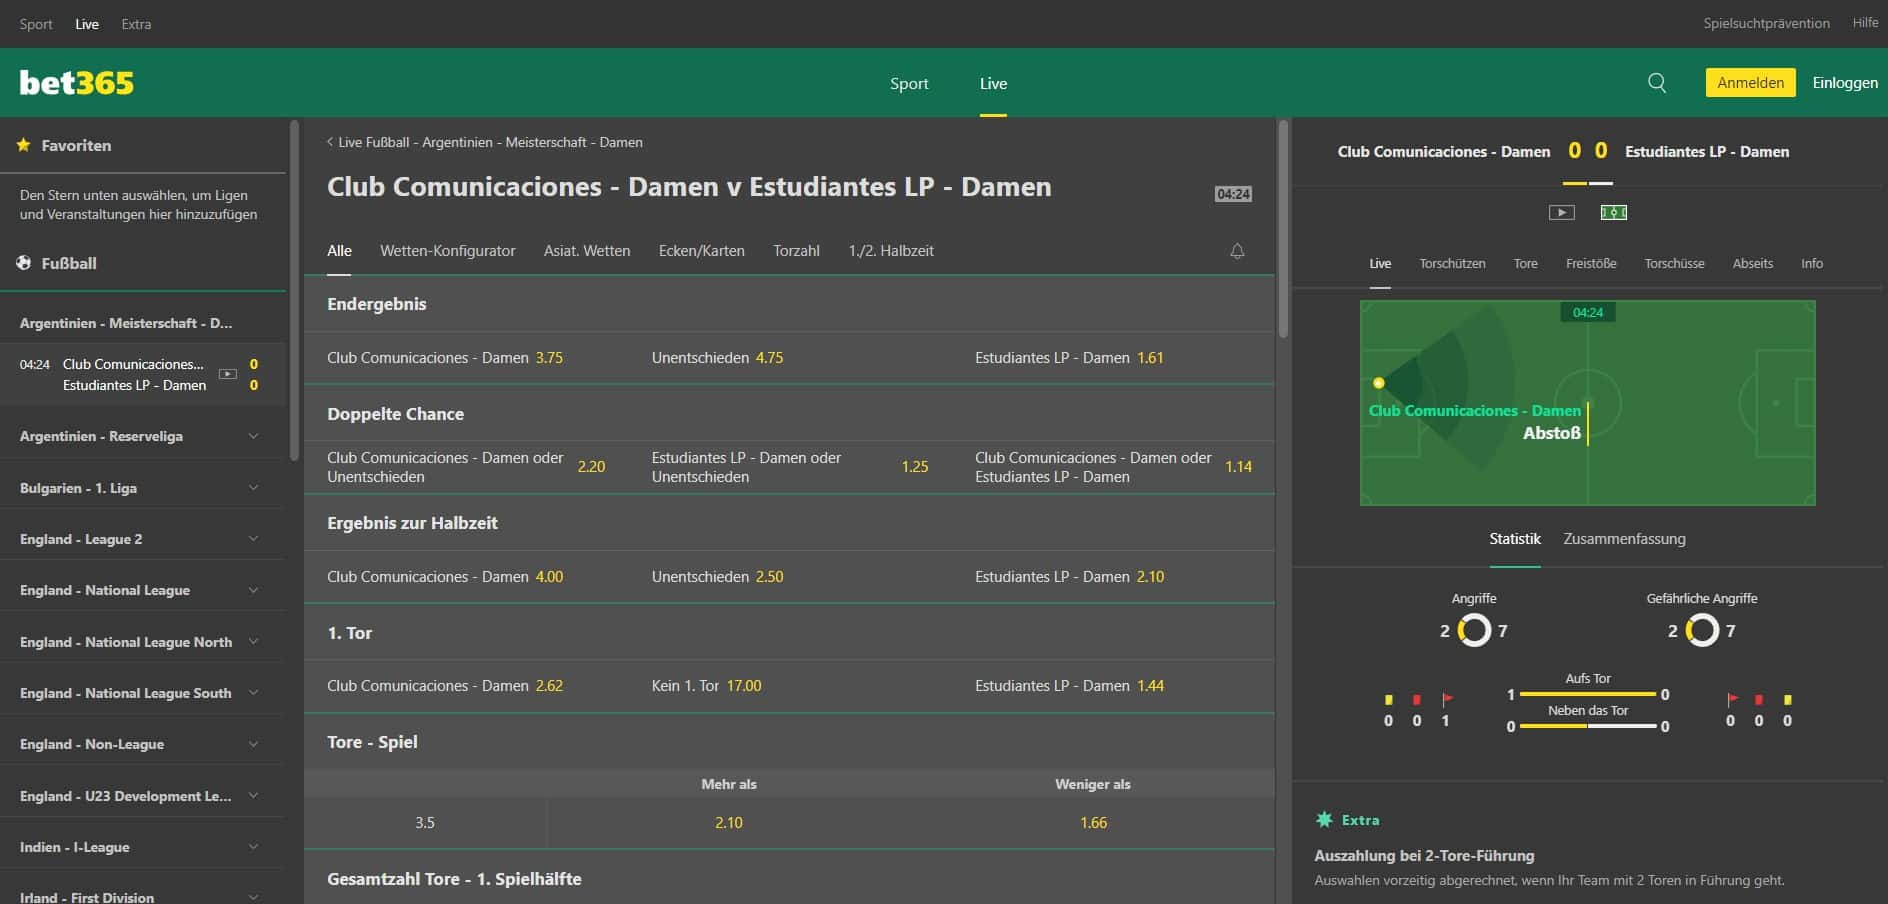Click the live stream video icon
The width and height of the screenshot is (1888, 904).
[1561, 212]
